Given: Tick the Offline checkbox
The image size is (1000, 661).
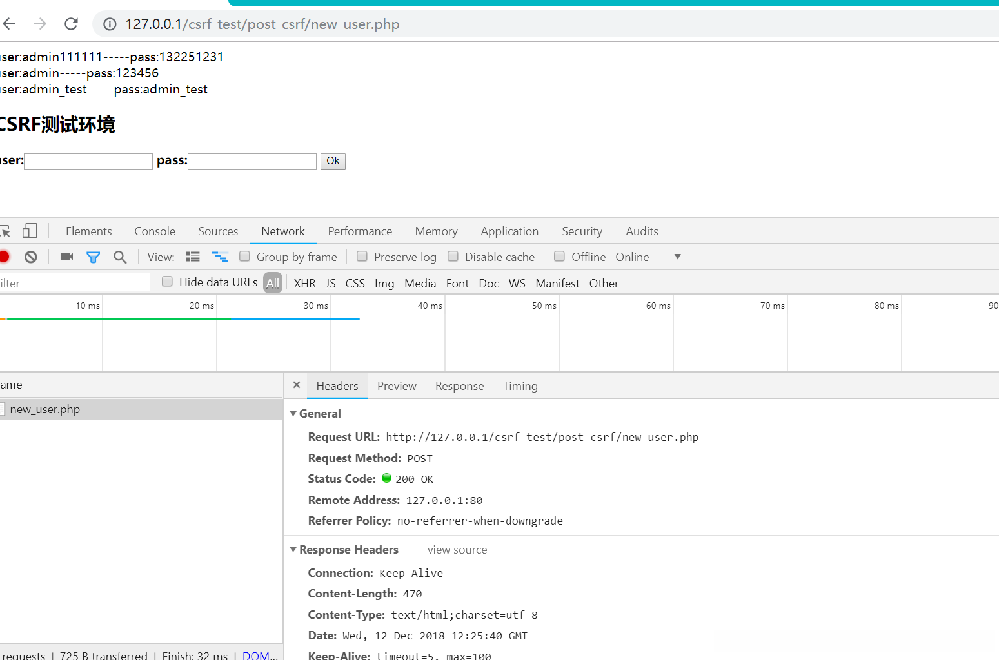Looking at the screenshot, I should 559,256.
